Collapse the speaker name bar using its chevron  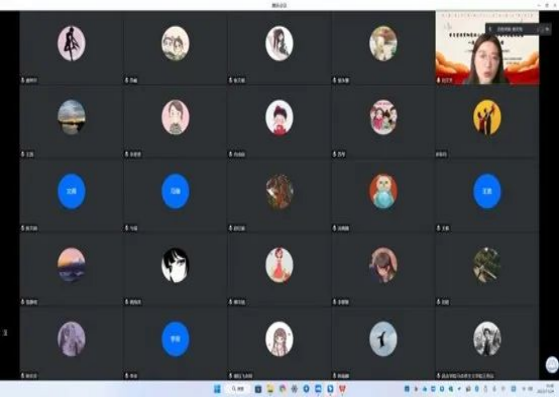coord(490,29)
